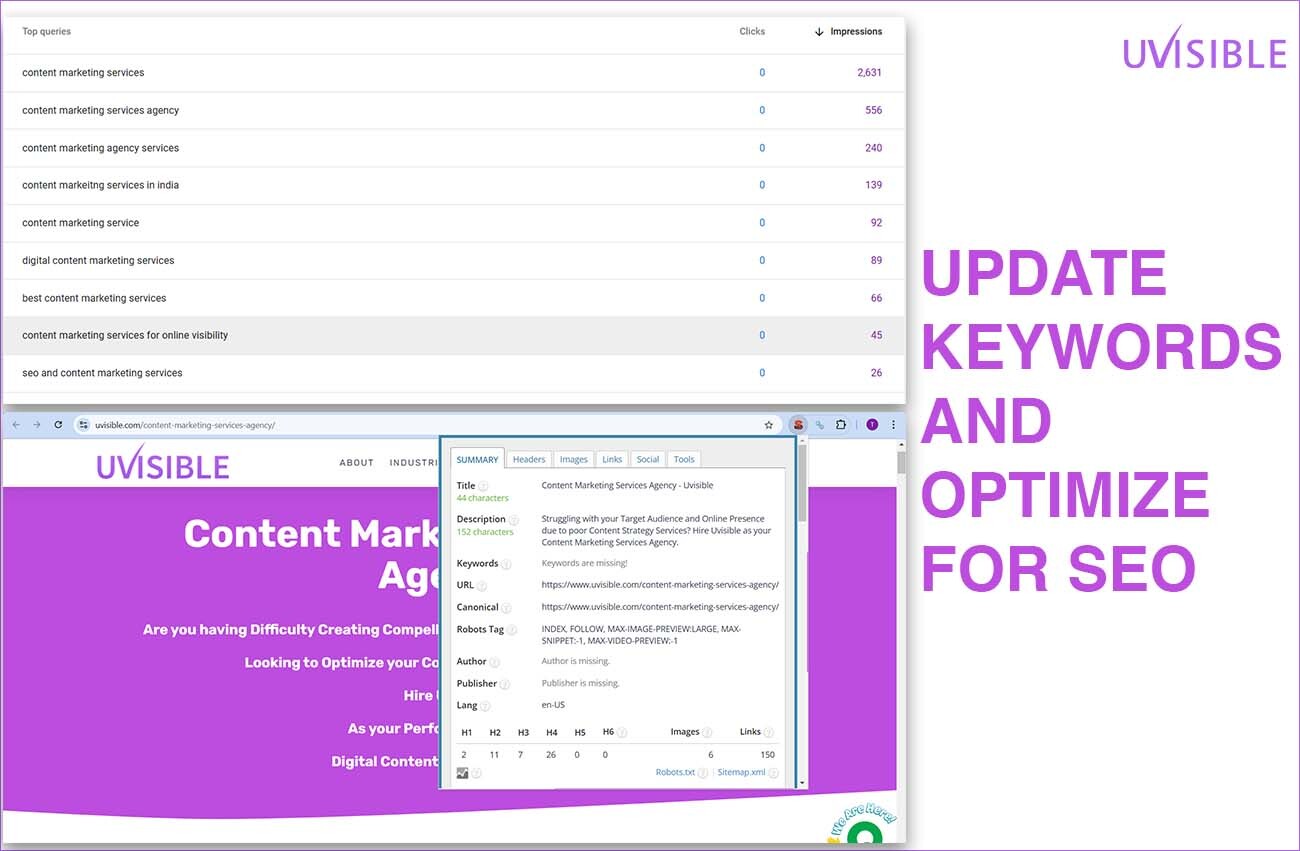Click help icon beside URL label

482,586
